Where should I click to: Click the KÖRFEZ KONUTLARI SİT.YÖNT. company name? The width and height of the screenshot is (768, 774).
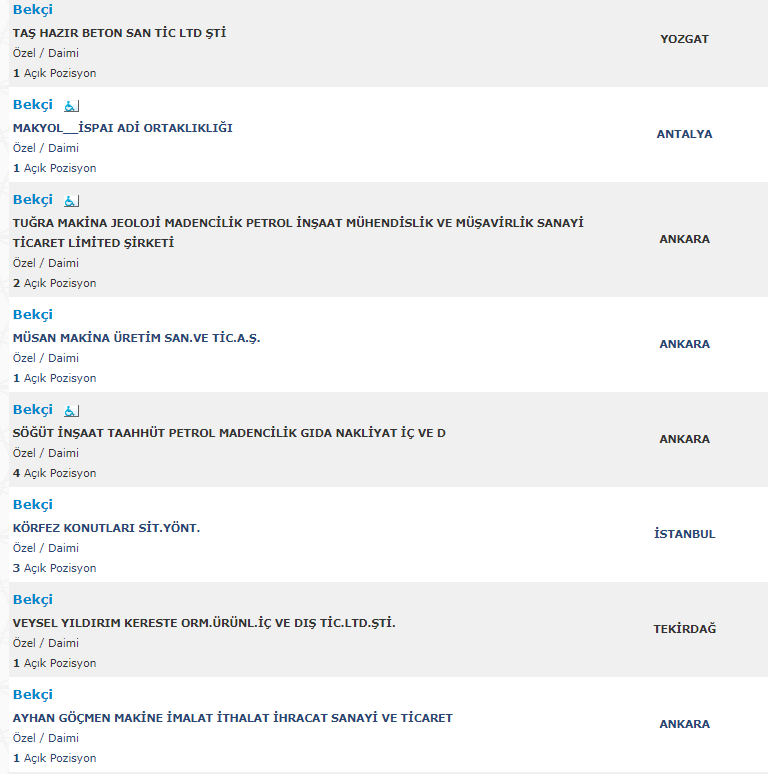tap(106, 528)
